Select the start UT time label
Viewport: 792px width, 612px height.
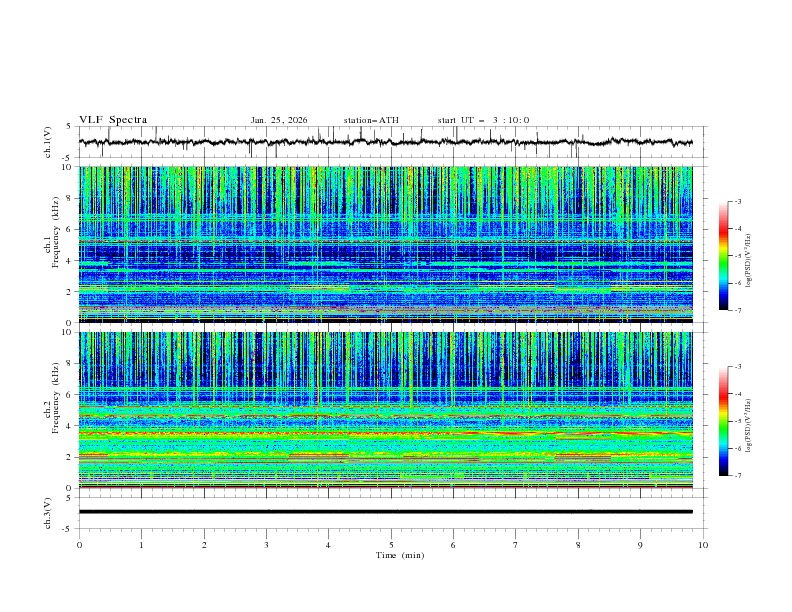coord(483,120)
